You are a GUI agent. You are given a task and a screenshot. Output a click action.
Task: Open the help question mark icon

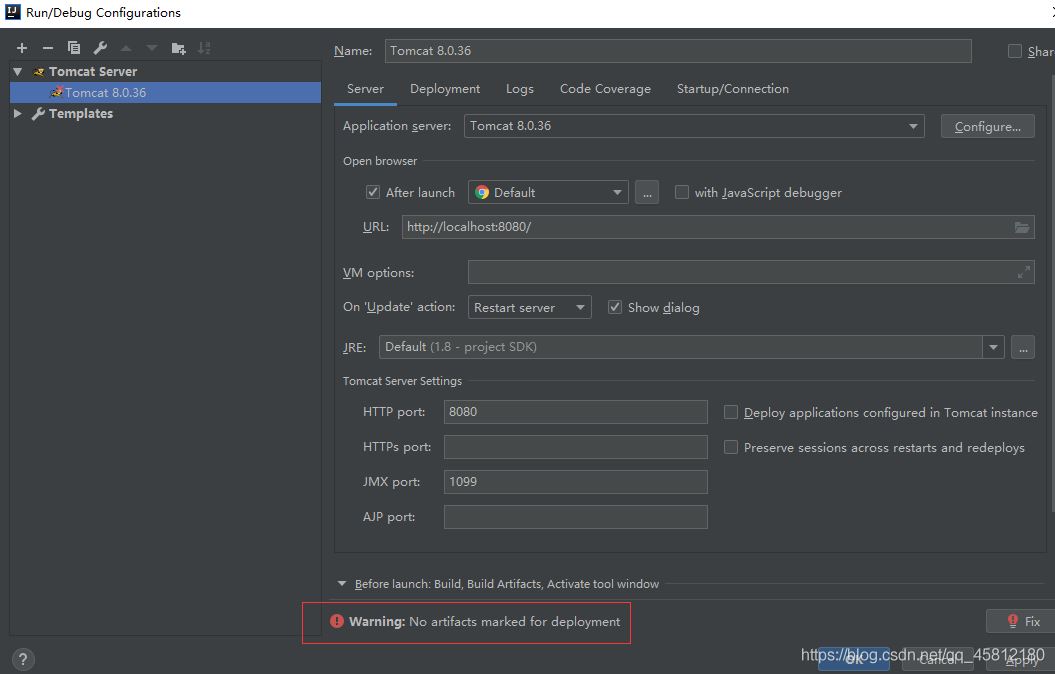22,659
